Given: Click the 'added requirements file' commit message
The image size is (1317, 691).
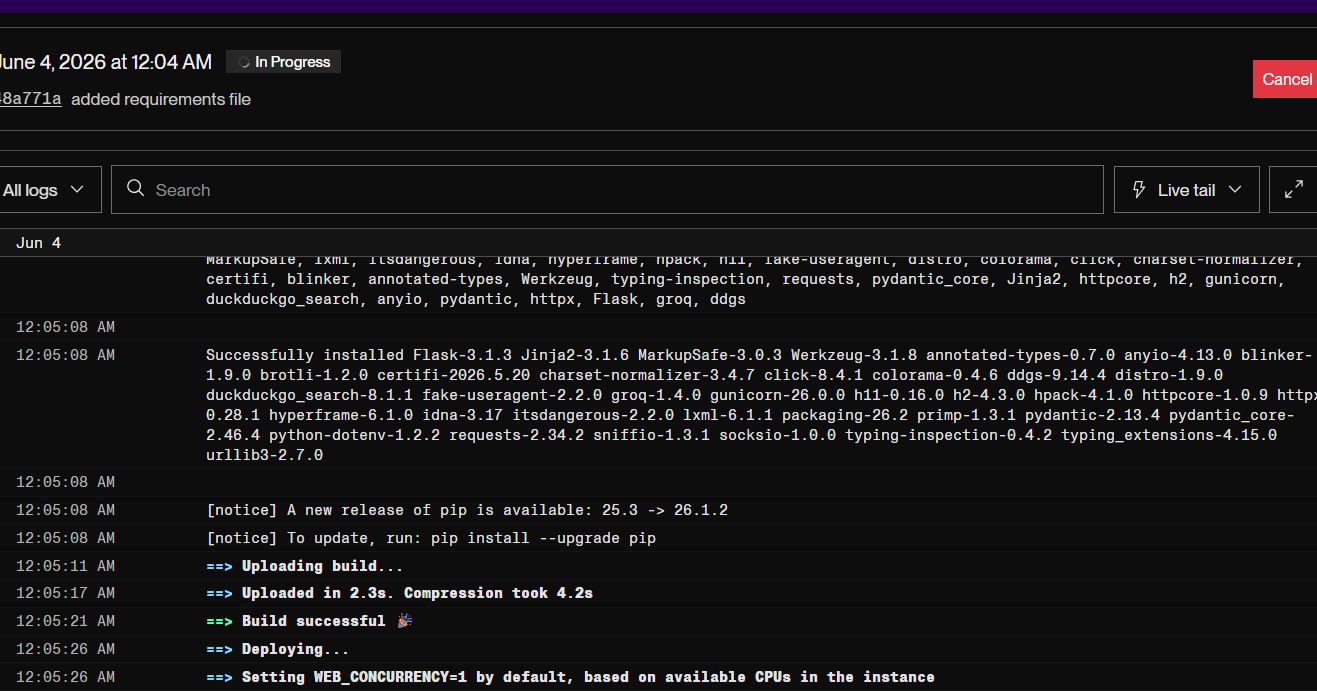Looking at the screenshot, I should [x=161, y=99].
